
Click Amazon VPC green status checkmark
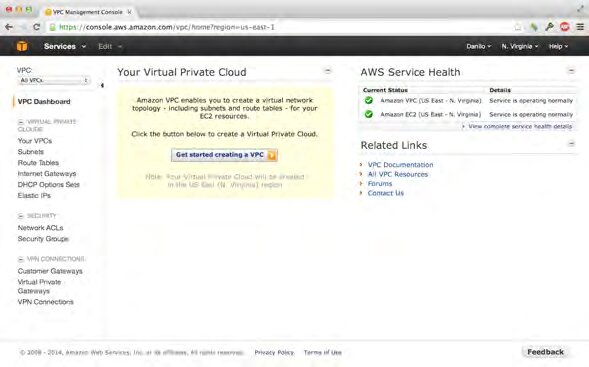pos(369,100)
